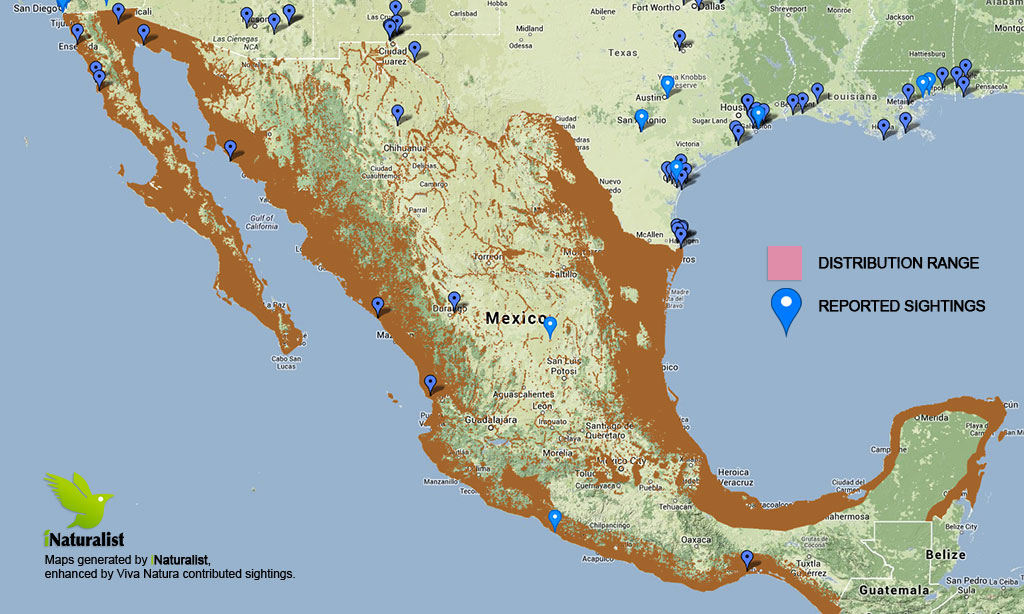Click the bold 'Belize' country label

pos(945,555)
